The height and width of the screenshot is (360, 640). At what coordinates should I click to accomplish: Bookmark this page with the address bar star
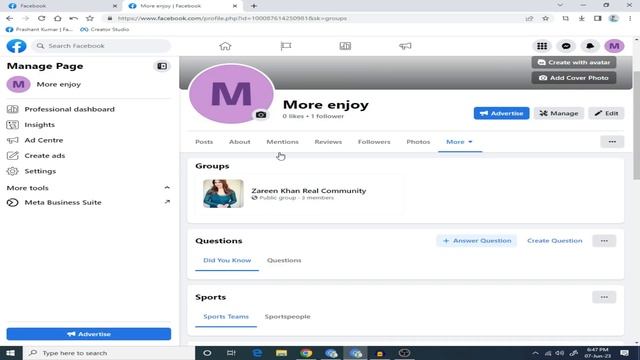click(545, 18)
